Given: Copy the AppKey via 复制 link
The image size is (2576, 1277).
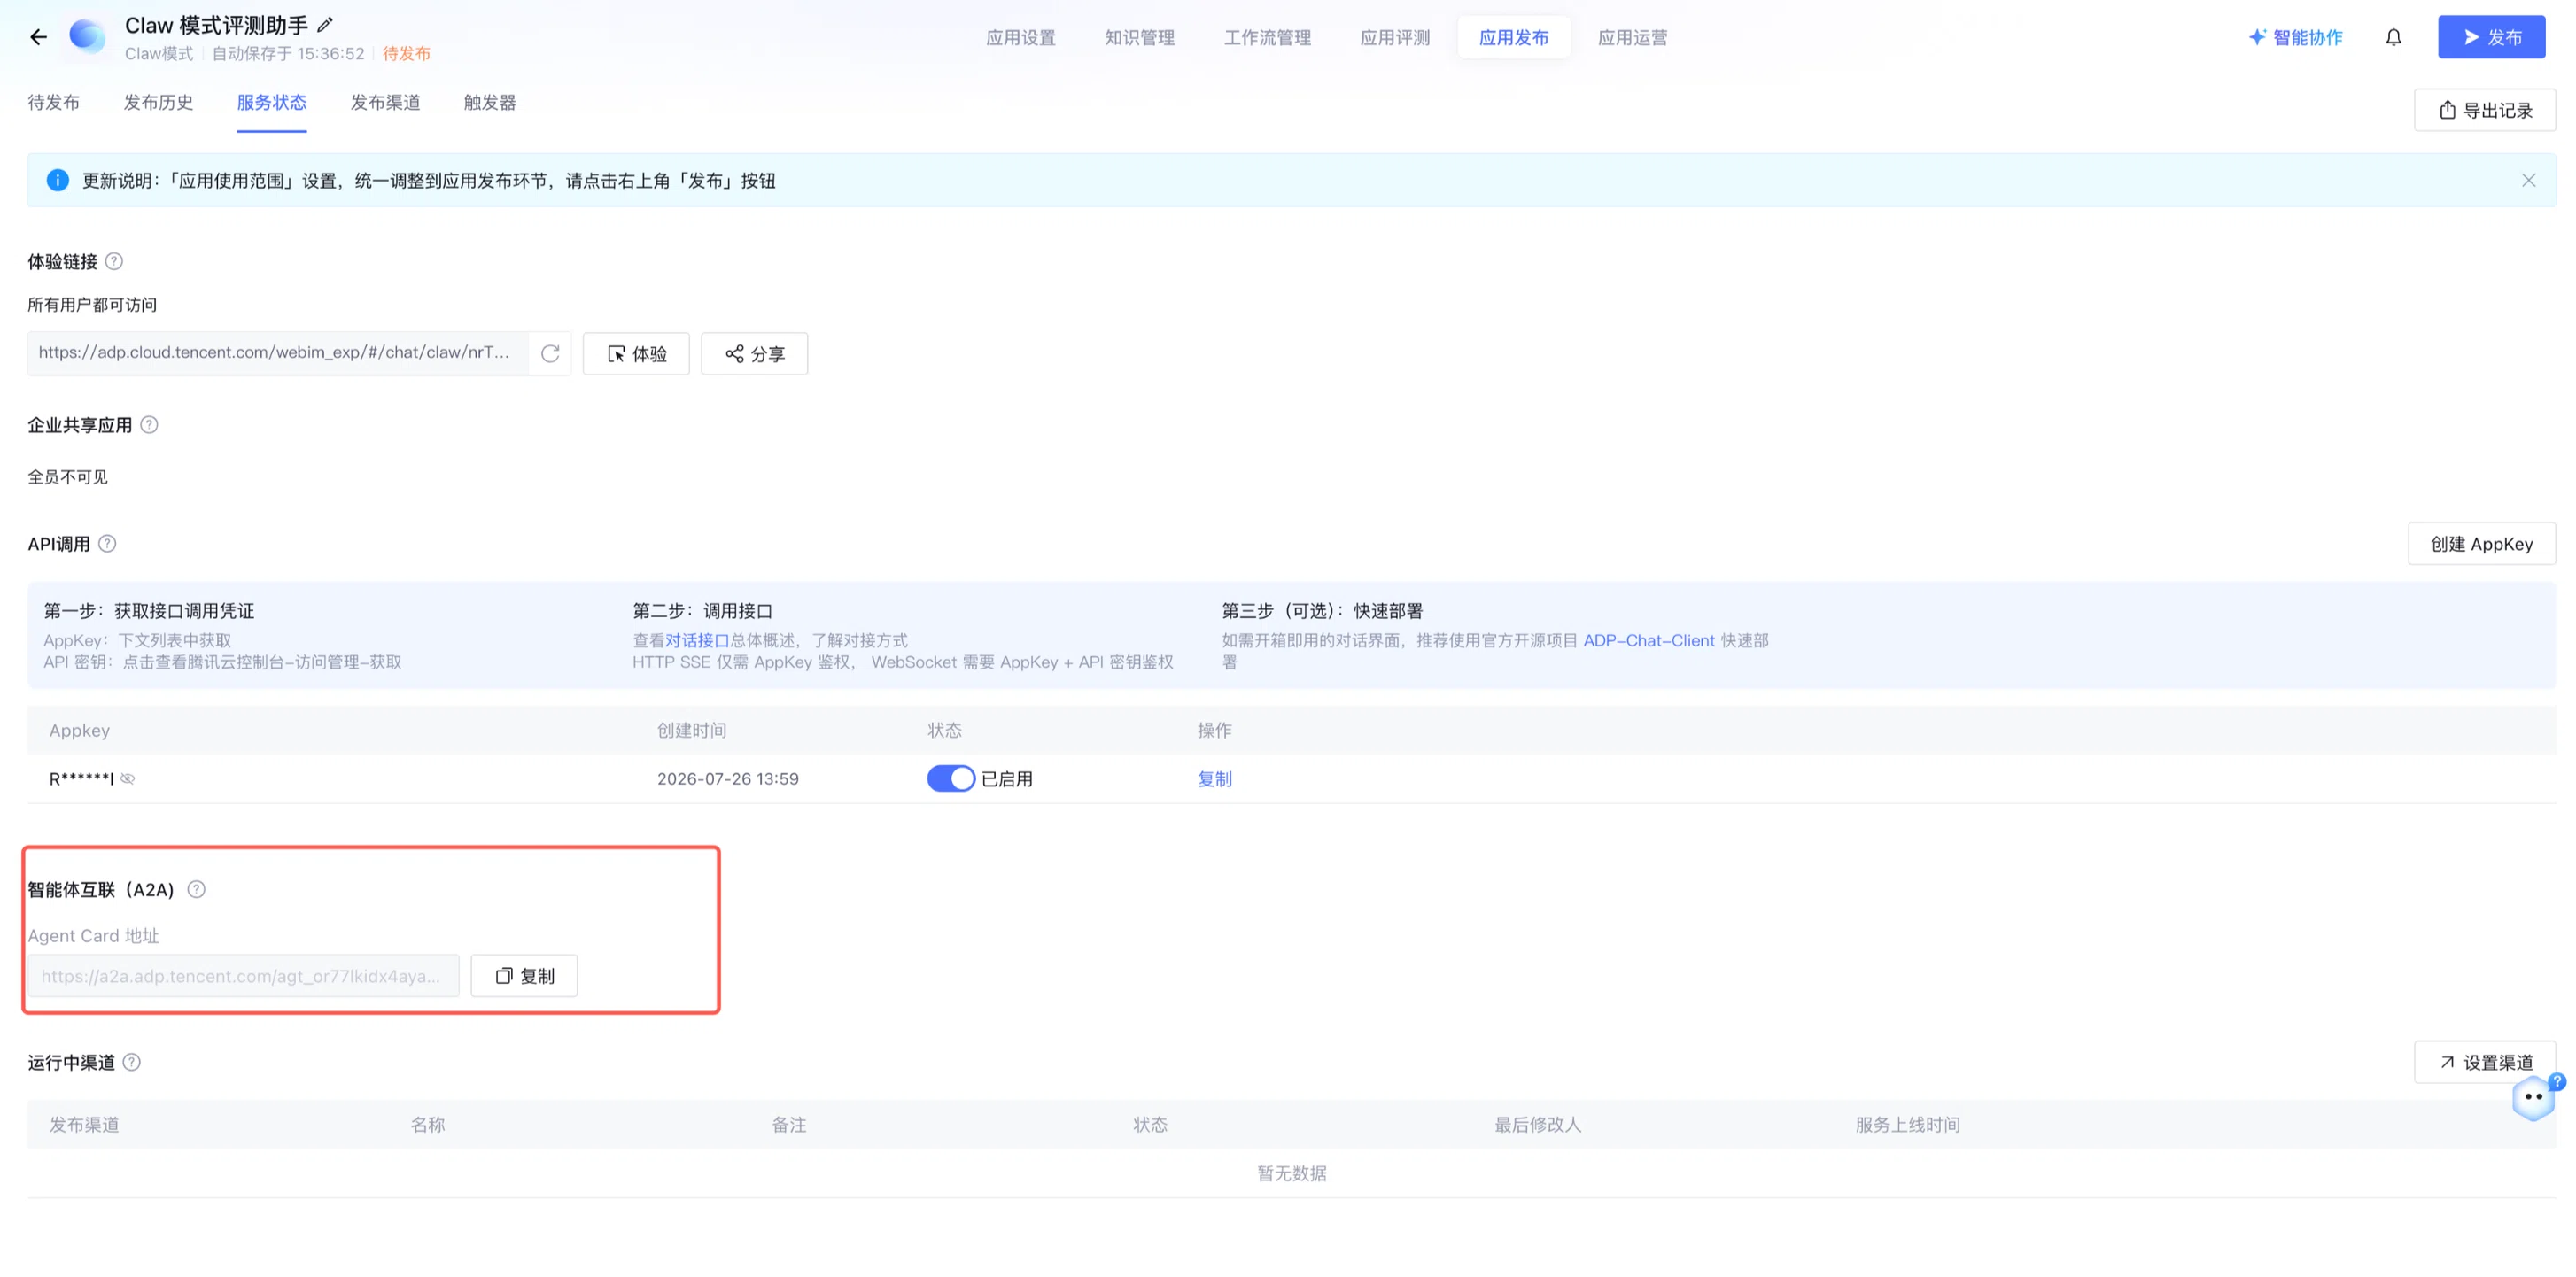Looking at the screenshot, I should point(1215,779).
